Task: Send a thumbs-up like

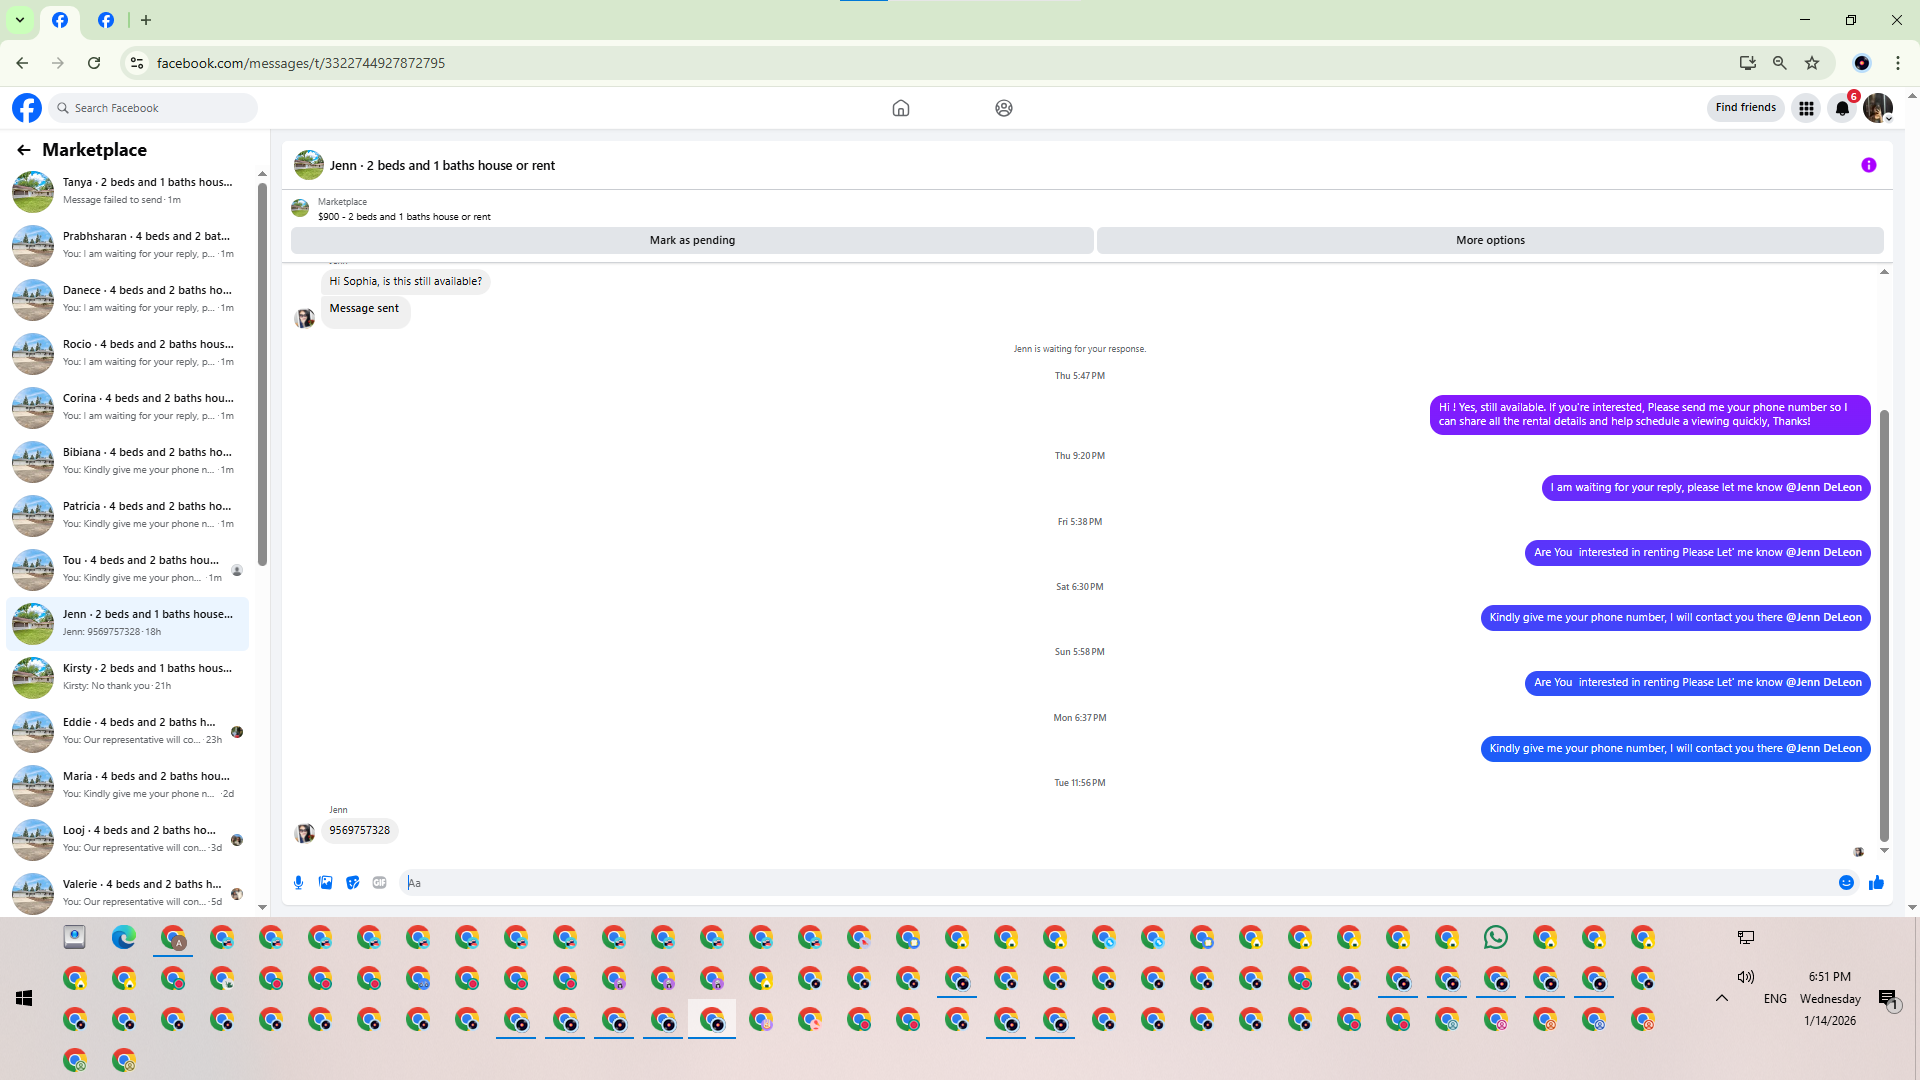Action: (x=1876, y=883)
